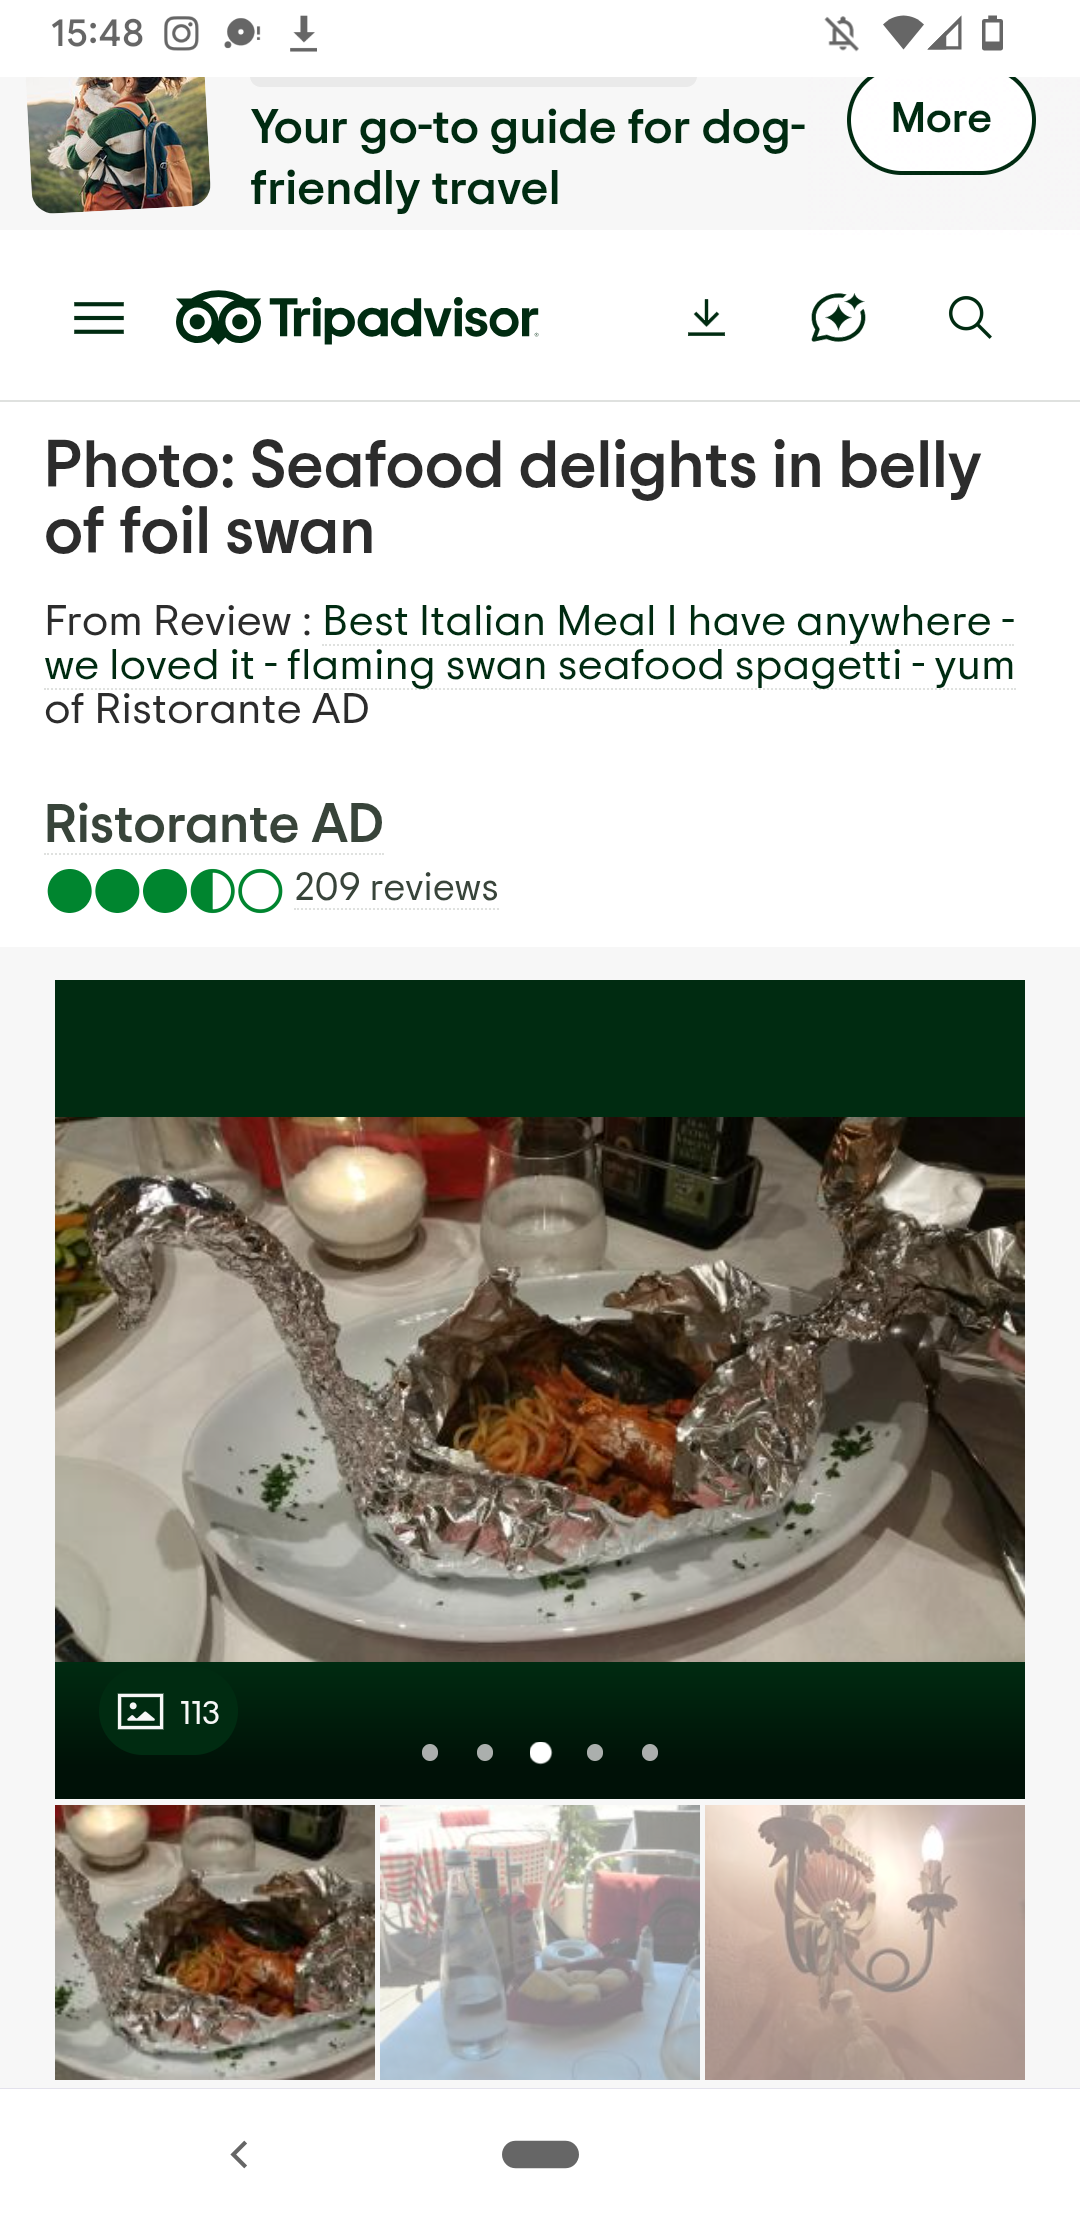Viewport: 1080px width, 2220px height.
Task: Open the wall lamp thumbnail
Action: 865,1942
